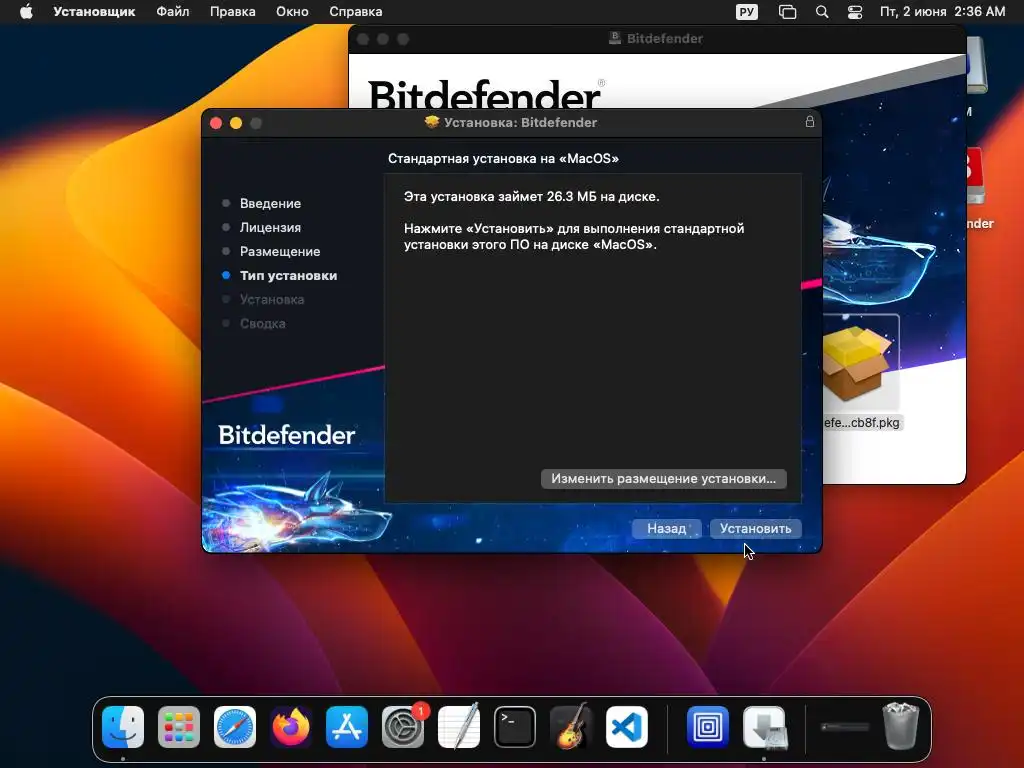Click the red Bitdefender volume icon on desktop
This screenshot has width=1024, height=768.
point(975,176)
